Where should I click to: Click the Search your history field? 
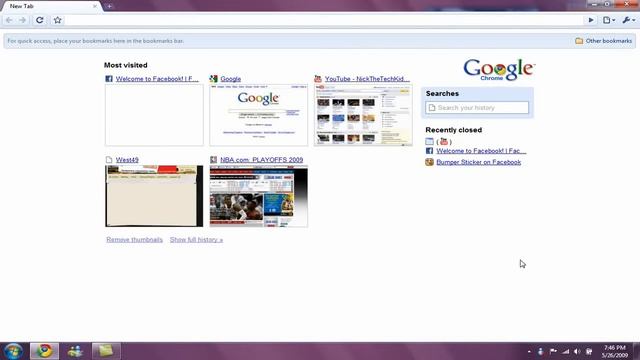[x=477, y=107]
